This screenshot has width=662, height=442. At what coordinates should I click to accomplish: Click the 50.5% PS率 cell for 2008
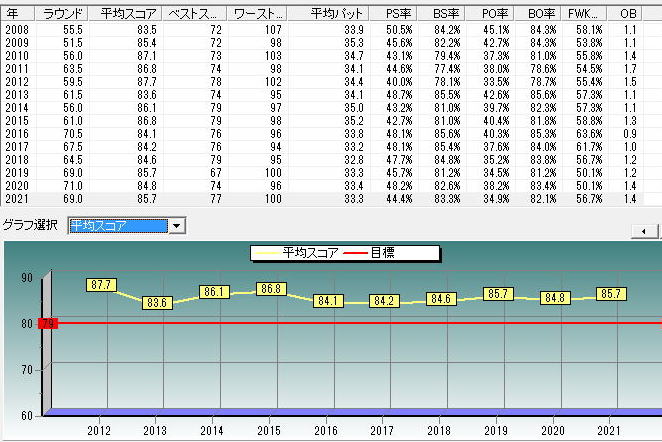point(399,30)
